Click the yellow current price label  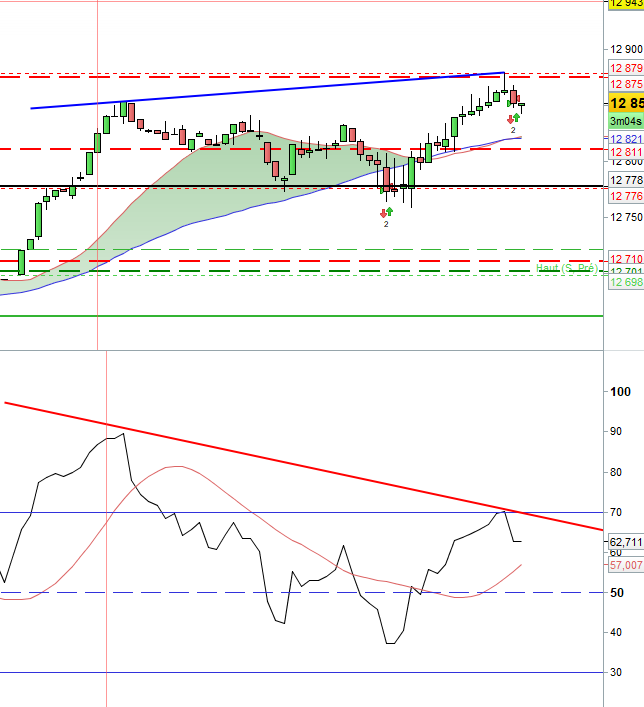626,103
